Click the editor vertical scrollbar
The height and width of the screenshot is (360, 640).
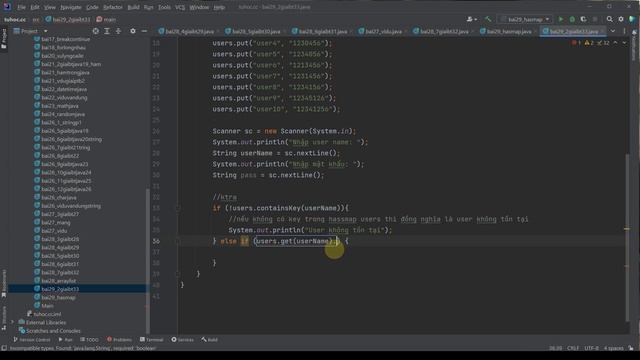tap(627, 238)
